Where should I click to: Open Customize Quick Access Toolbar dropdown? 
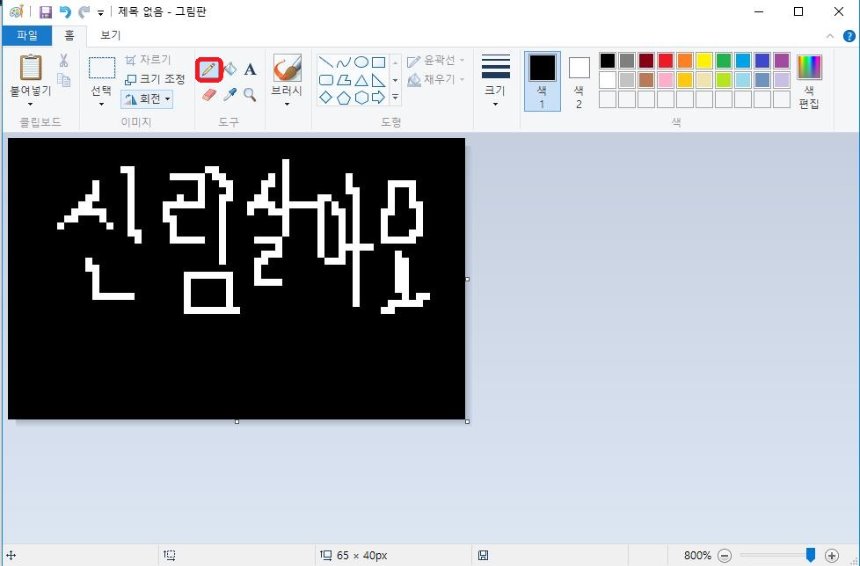[x=100, y=13]
